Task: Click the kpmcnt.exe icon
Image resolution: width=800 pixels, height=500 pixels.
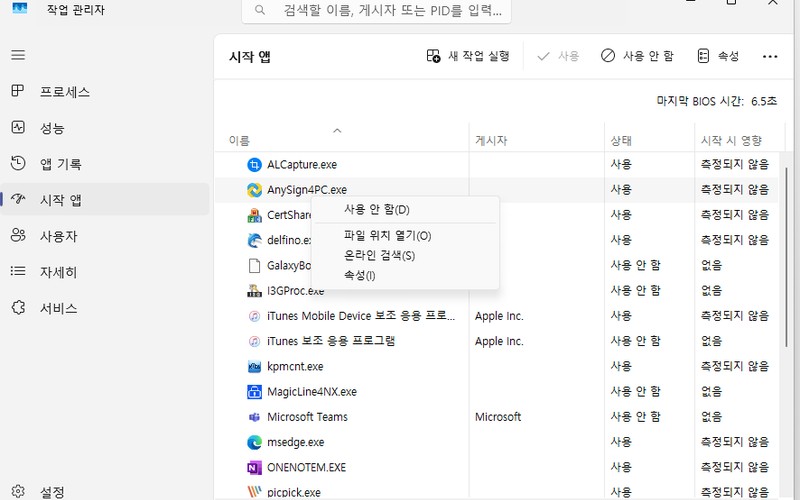Action: click(x=254, y=366)
